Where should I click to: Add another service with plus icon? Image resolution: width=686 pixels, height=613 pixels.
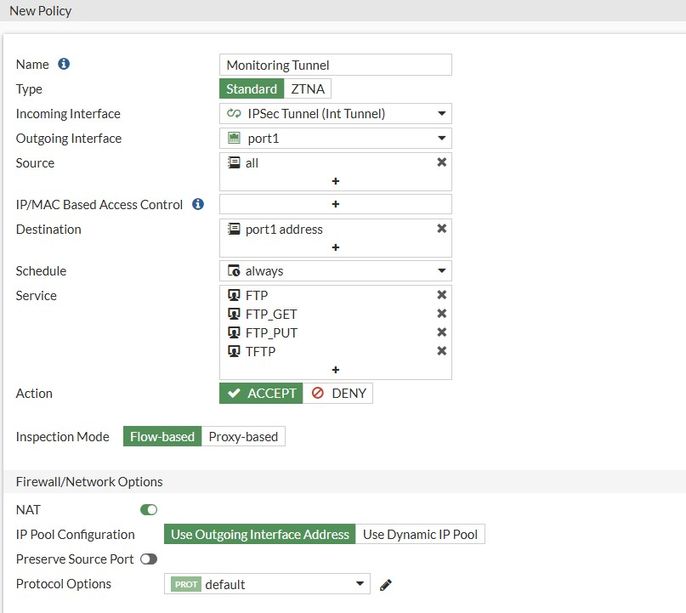336,370
